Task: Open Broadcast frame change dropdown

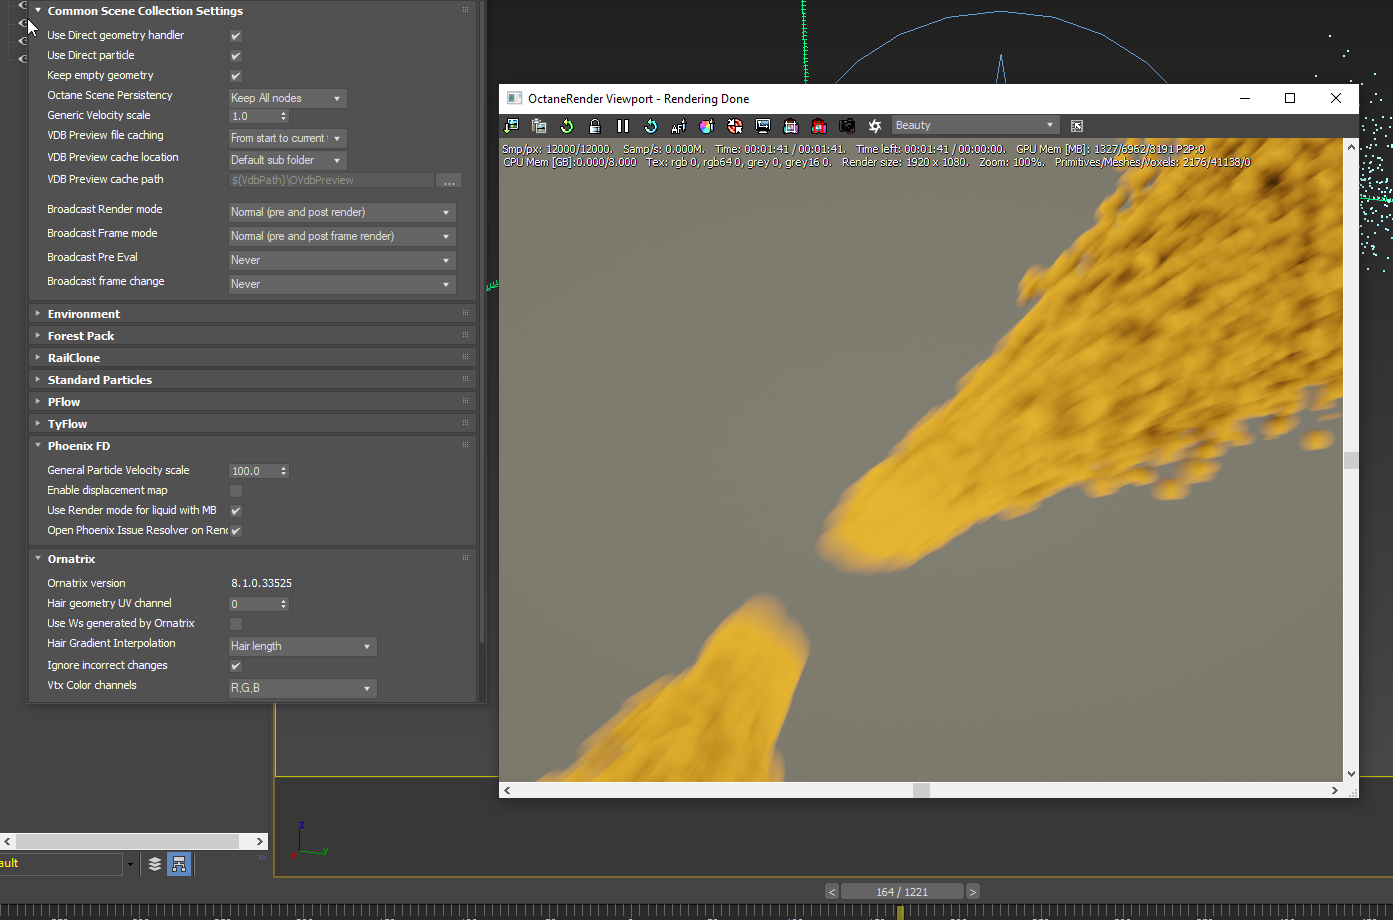Action: [x=342, y=284]
